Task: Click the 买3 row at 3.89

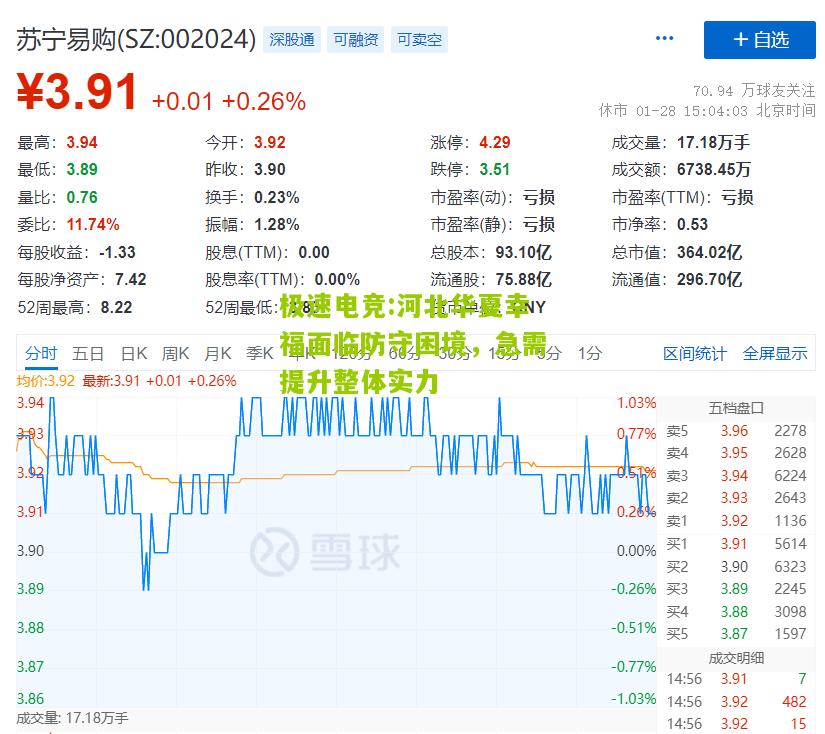Action: point(736,589)
